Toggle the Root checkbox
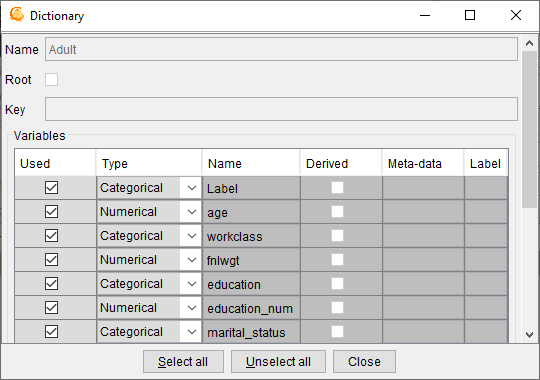The height and width of the screenshot is (380, 540). [51, 80]
